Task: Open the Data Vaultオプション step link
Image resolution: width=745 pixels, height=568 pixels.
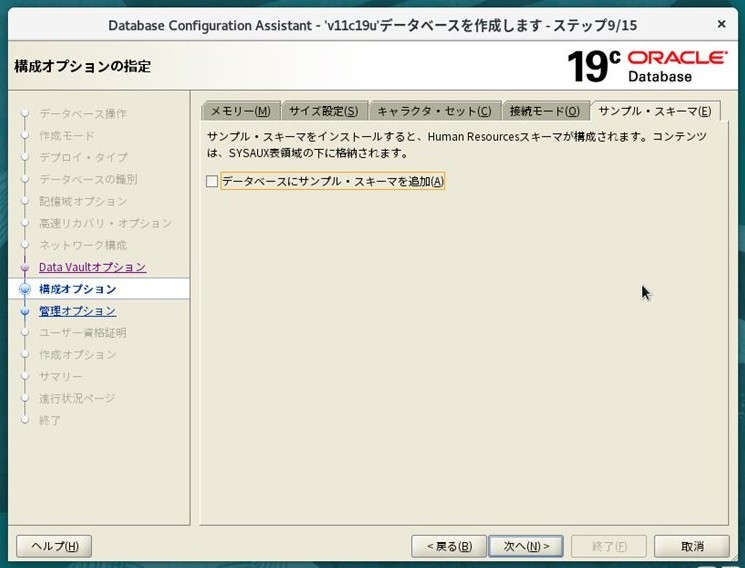Action: [92, 267]
